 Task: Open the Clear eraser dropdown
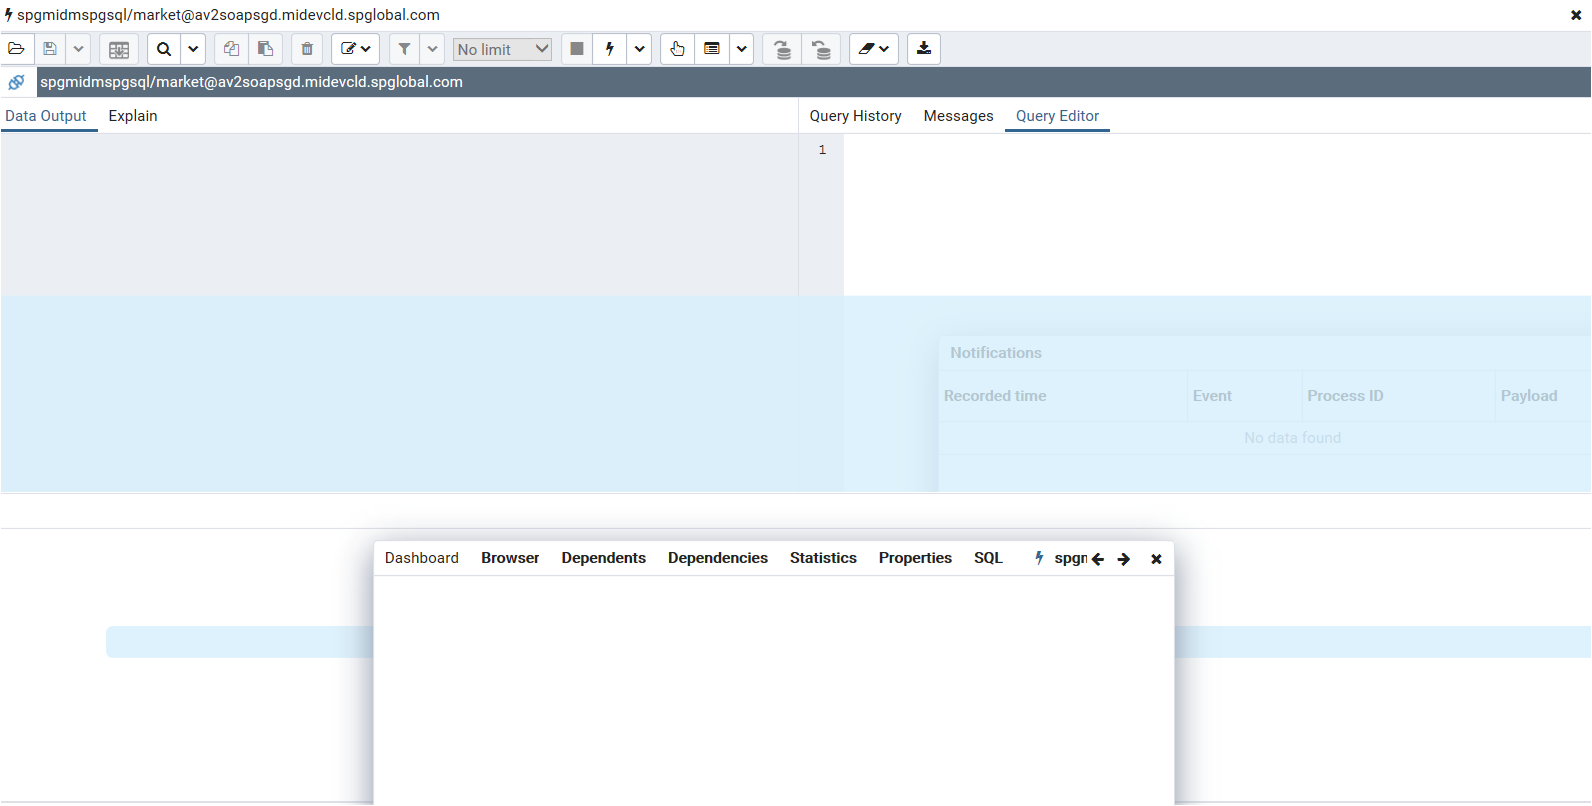pos(874,49)
